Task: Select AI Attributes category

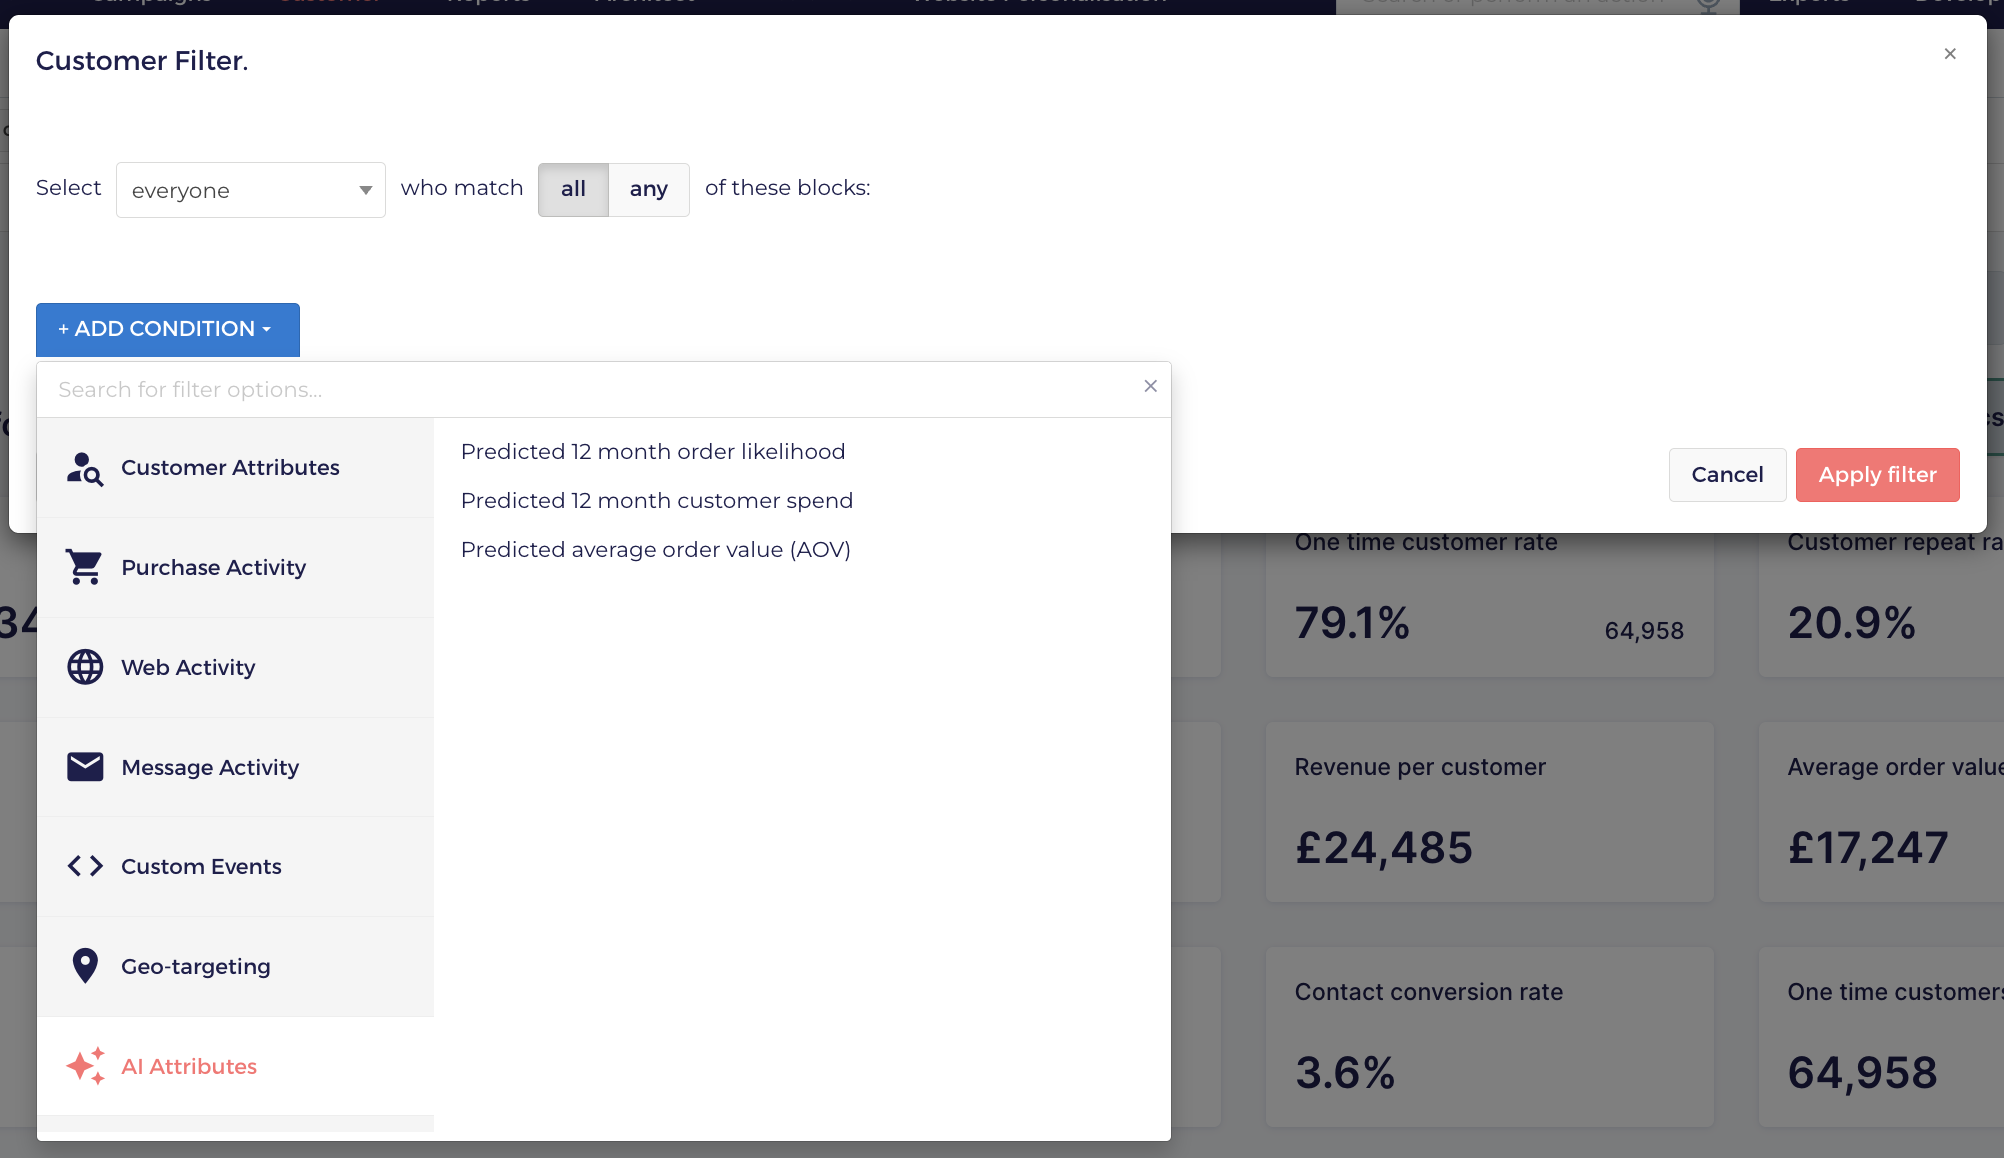Action: (236, 1066)
